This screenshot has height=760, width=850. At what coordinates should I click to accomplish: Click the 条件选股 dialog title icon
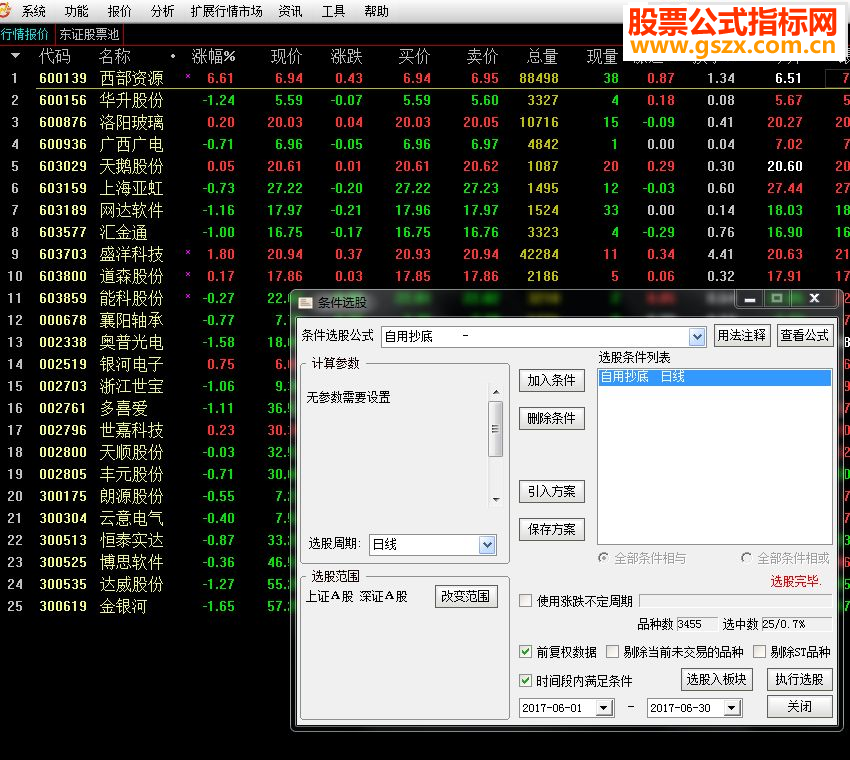click(x=306, y=302)
